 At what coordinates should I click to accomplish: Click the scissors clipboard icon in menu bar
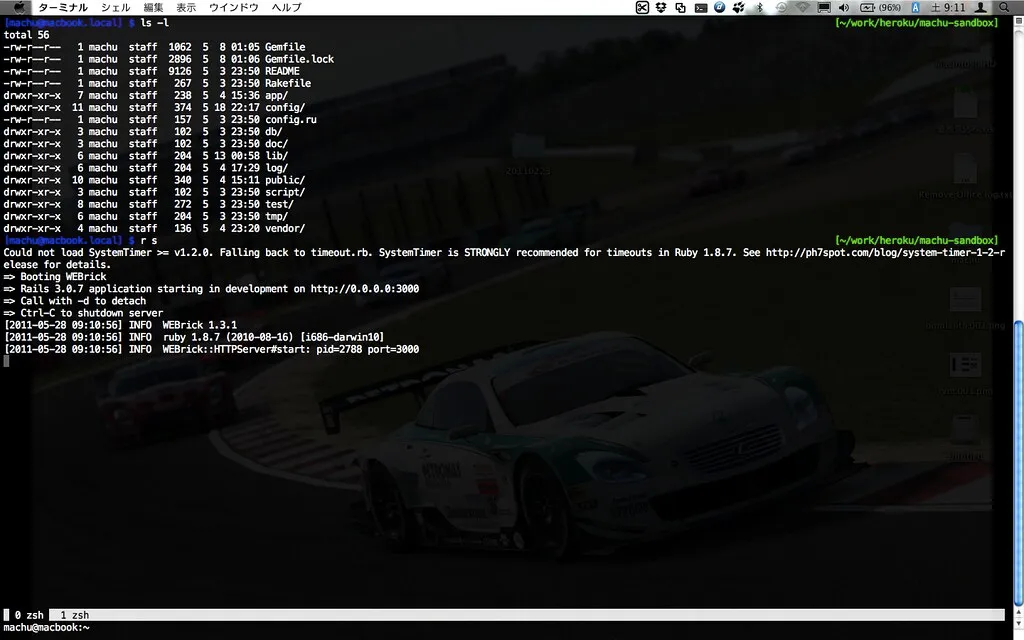pyautogui.click(x=642, y=7)
